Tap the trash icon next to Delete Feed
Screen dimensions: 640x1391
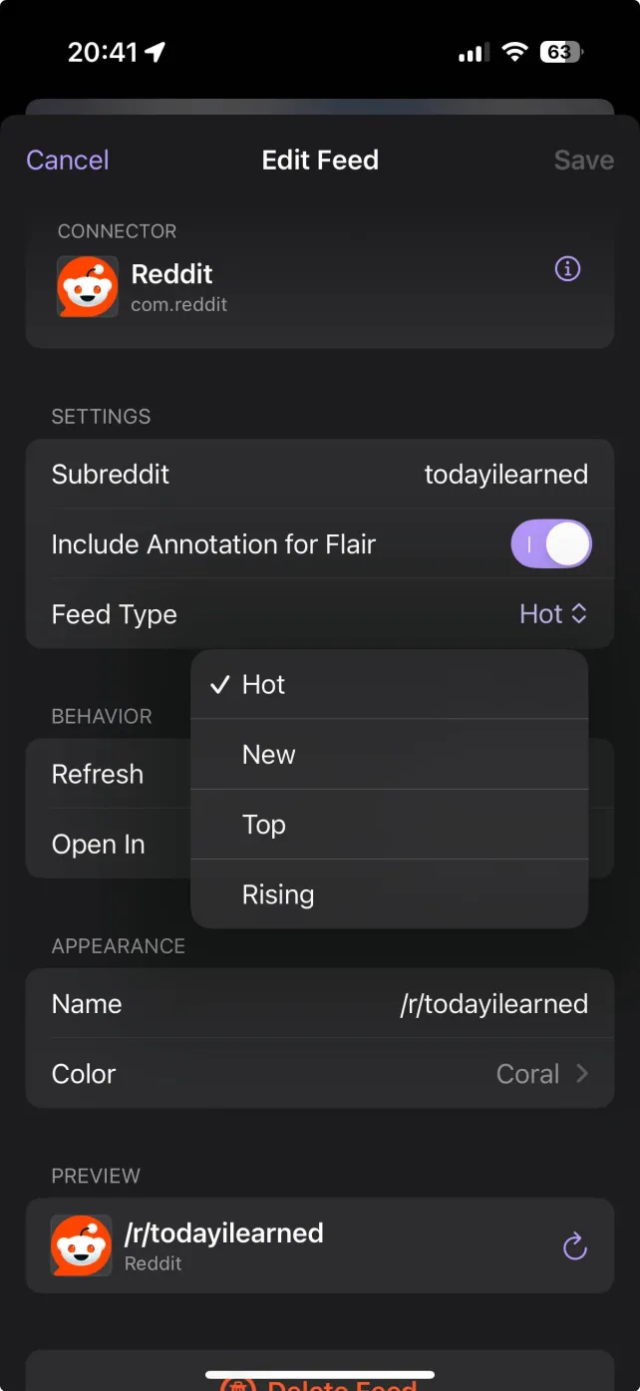tap(237, 1385)
